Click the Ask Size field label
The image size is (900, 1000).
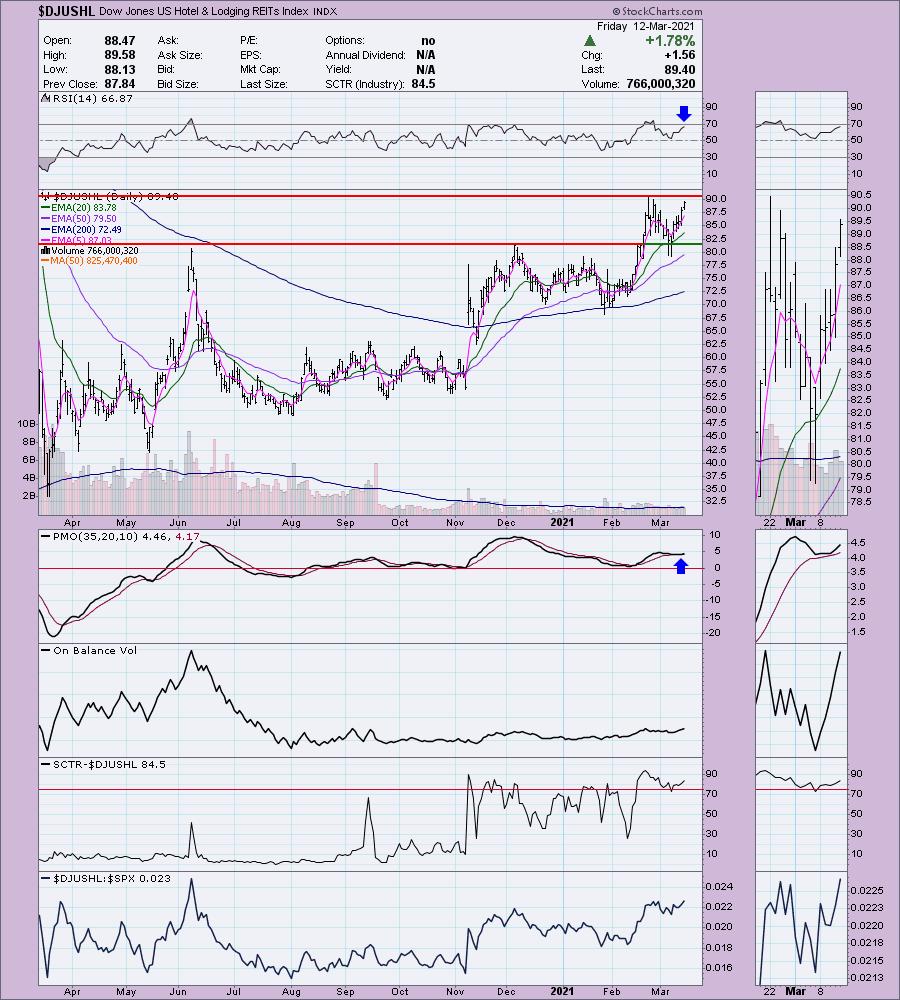180,55
